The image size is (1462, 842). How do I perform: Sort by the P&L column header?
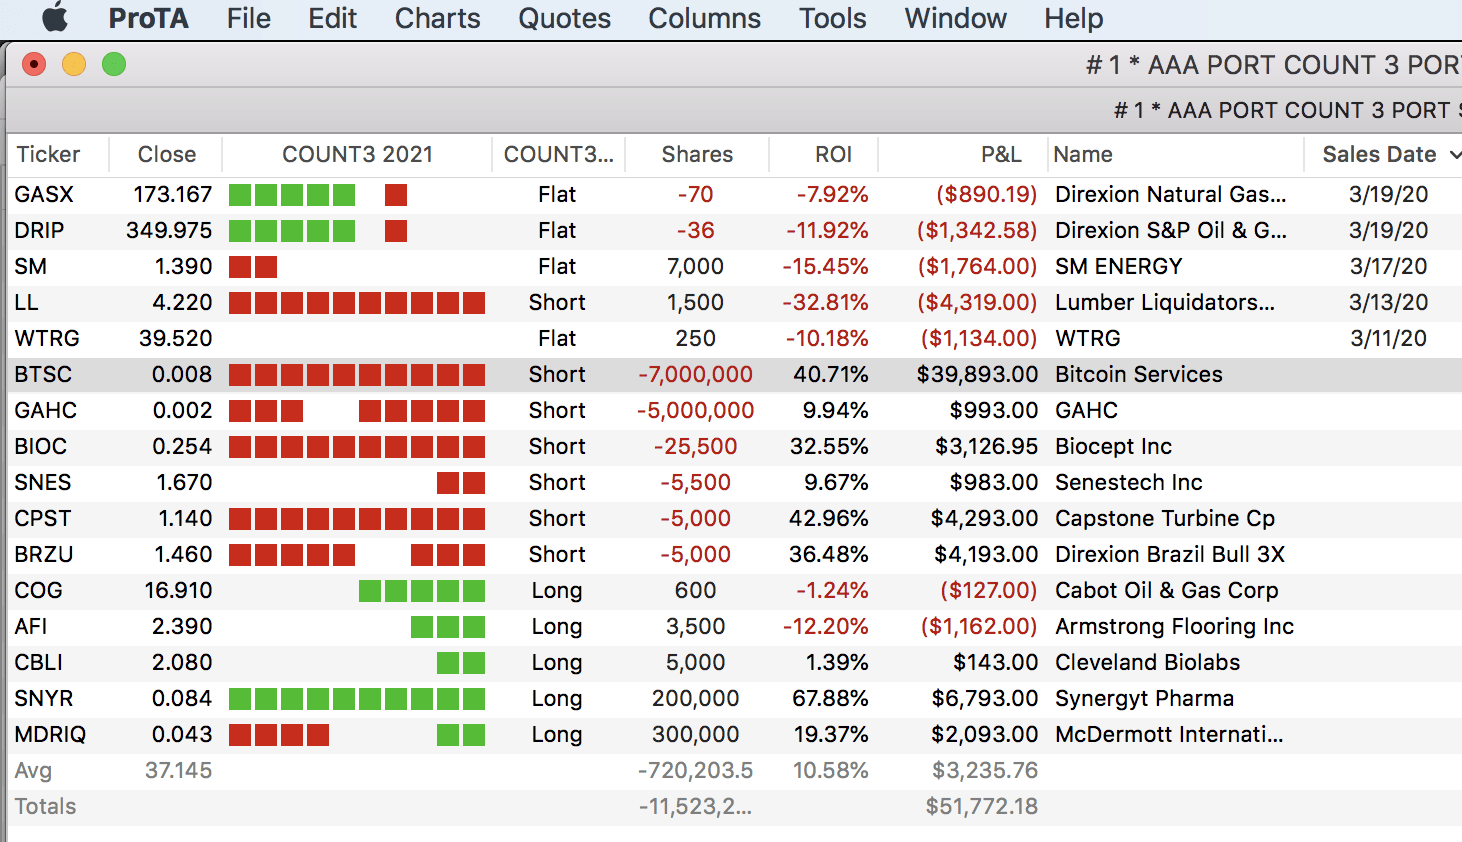tap(1000, 155)
